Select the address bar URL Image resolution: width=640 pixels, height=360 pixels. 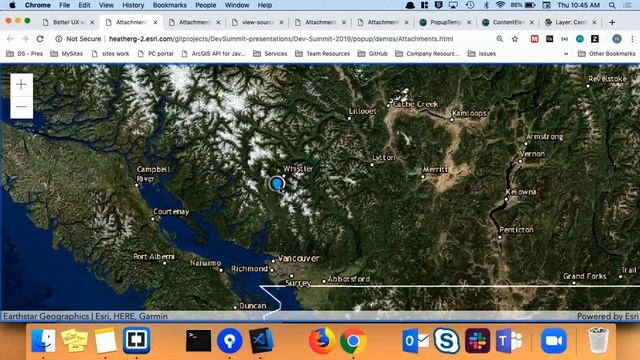pos(281,39)
